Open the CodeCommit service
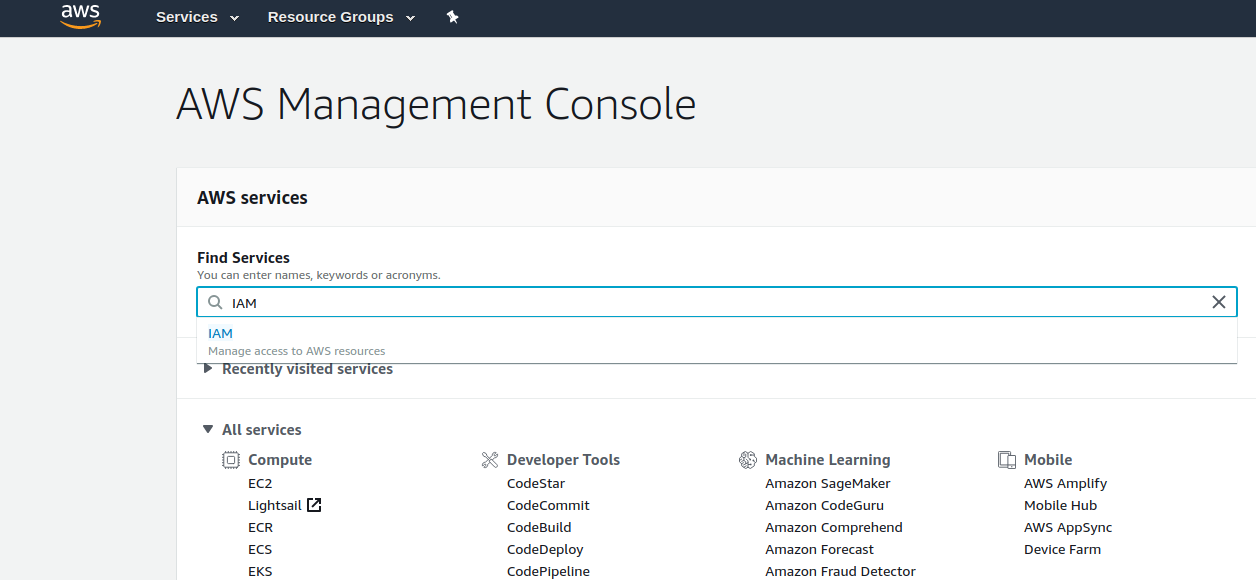Screen dimensions: 1256x580 548,505
